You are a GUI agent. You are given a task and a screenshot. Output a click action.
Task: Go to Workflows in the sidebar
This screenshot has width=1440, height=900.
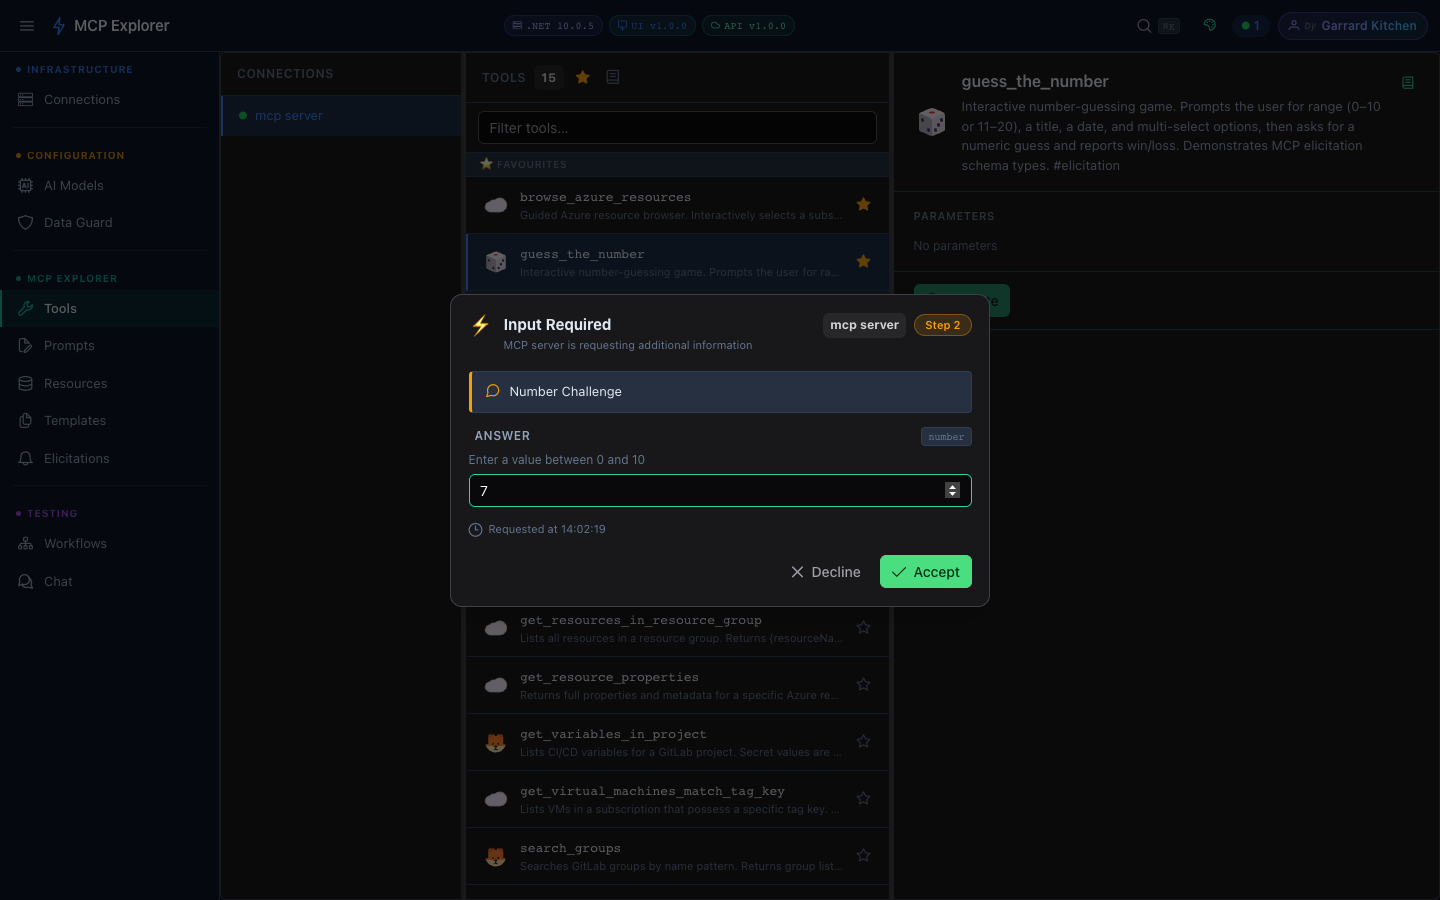point(75,544)
